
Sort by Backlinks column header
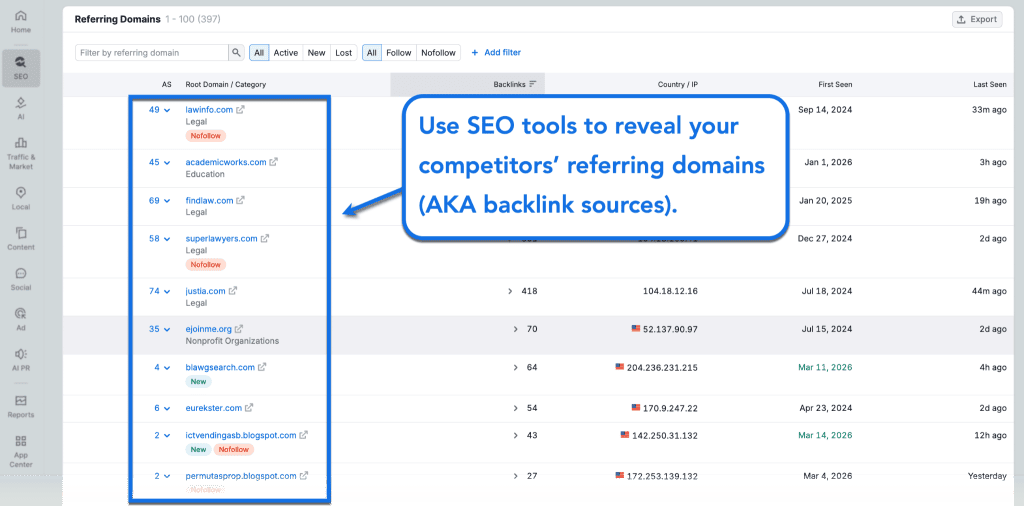coord(509,84)
